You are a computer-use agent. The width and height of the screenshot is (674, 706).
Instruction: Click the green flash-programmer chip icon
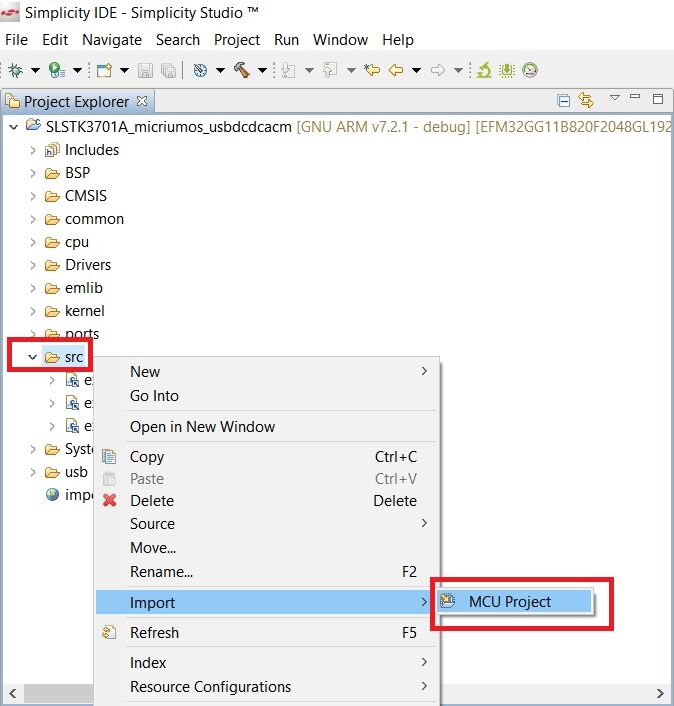pos(507,70)
